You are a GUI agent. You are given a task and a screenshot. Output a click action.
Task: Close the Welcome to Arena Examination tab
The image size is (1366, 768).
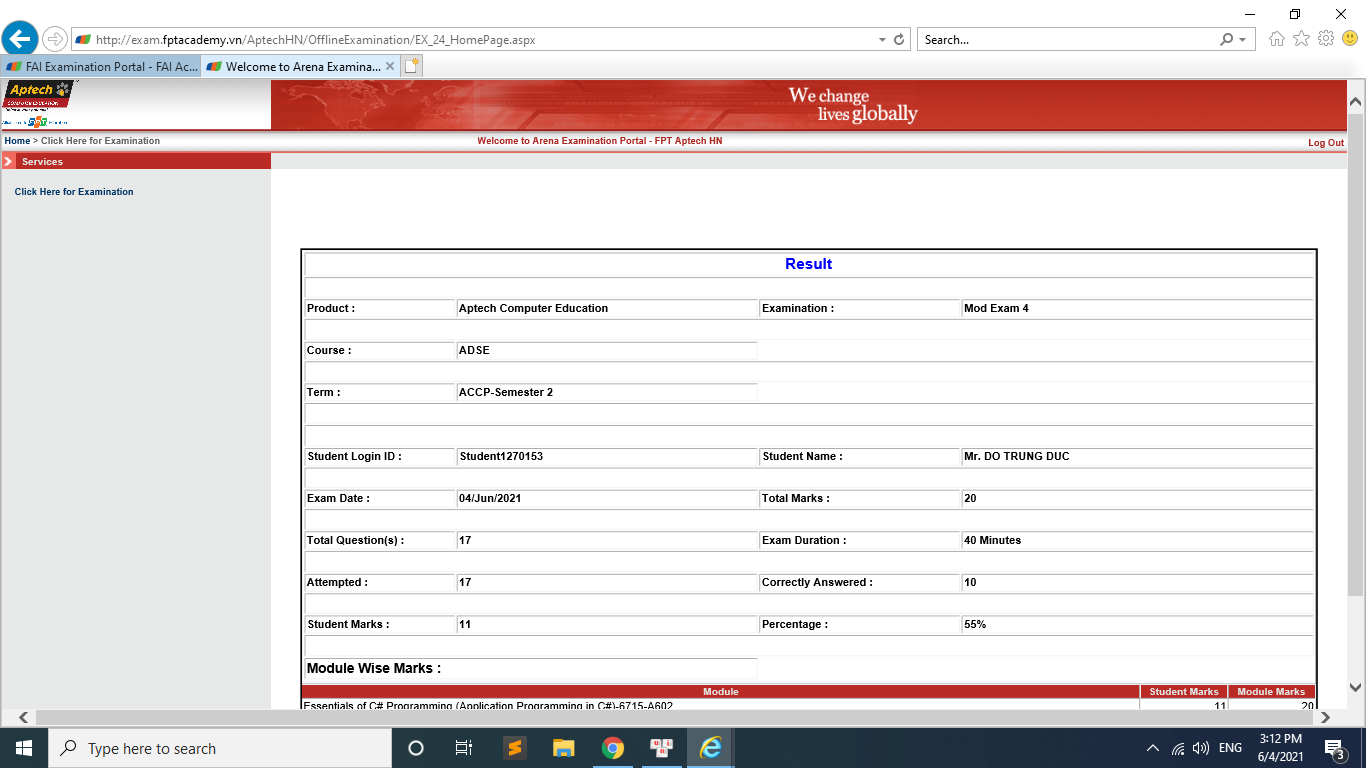[390, 67]
